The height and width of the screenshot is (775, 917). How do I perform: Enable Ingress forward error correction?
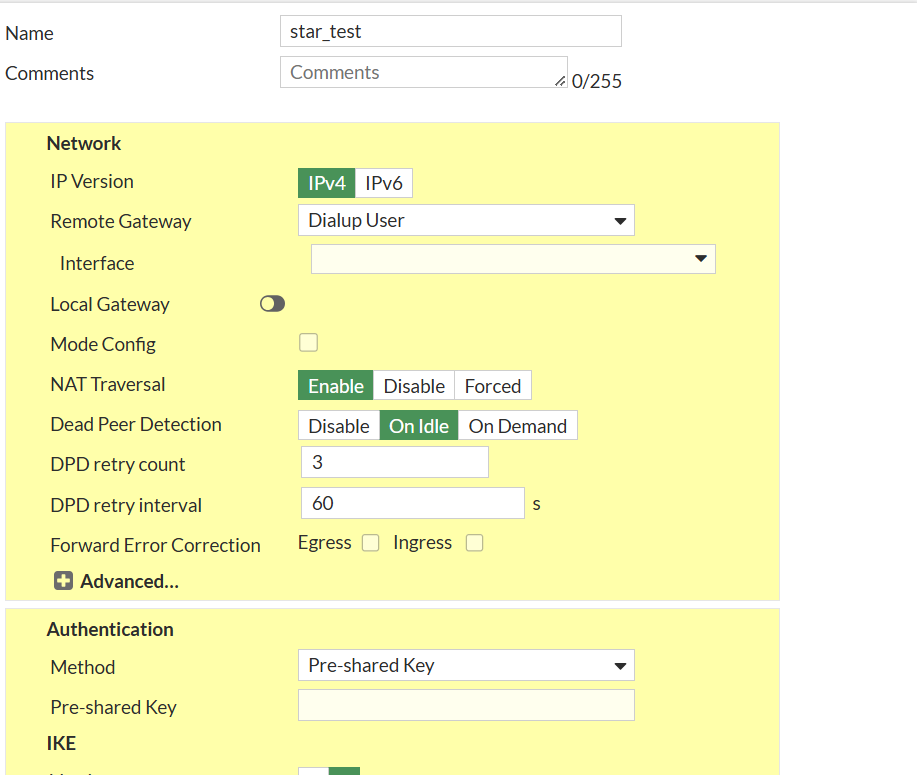475,543
